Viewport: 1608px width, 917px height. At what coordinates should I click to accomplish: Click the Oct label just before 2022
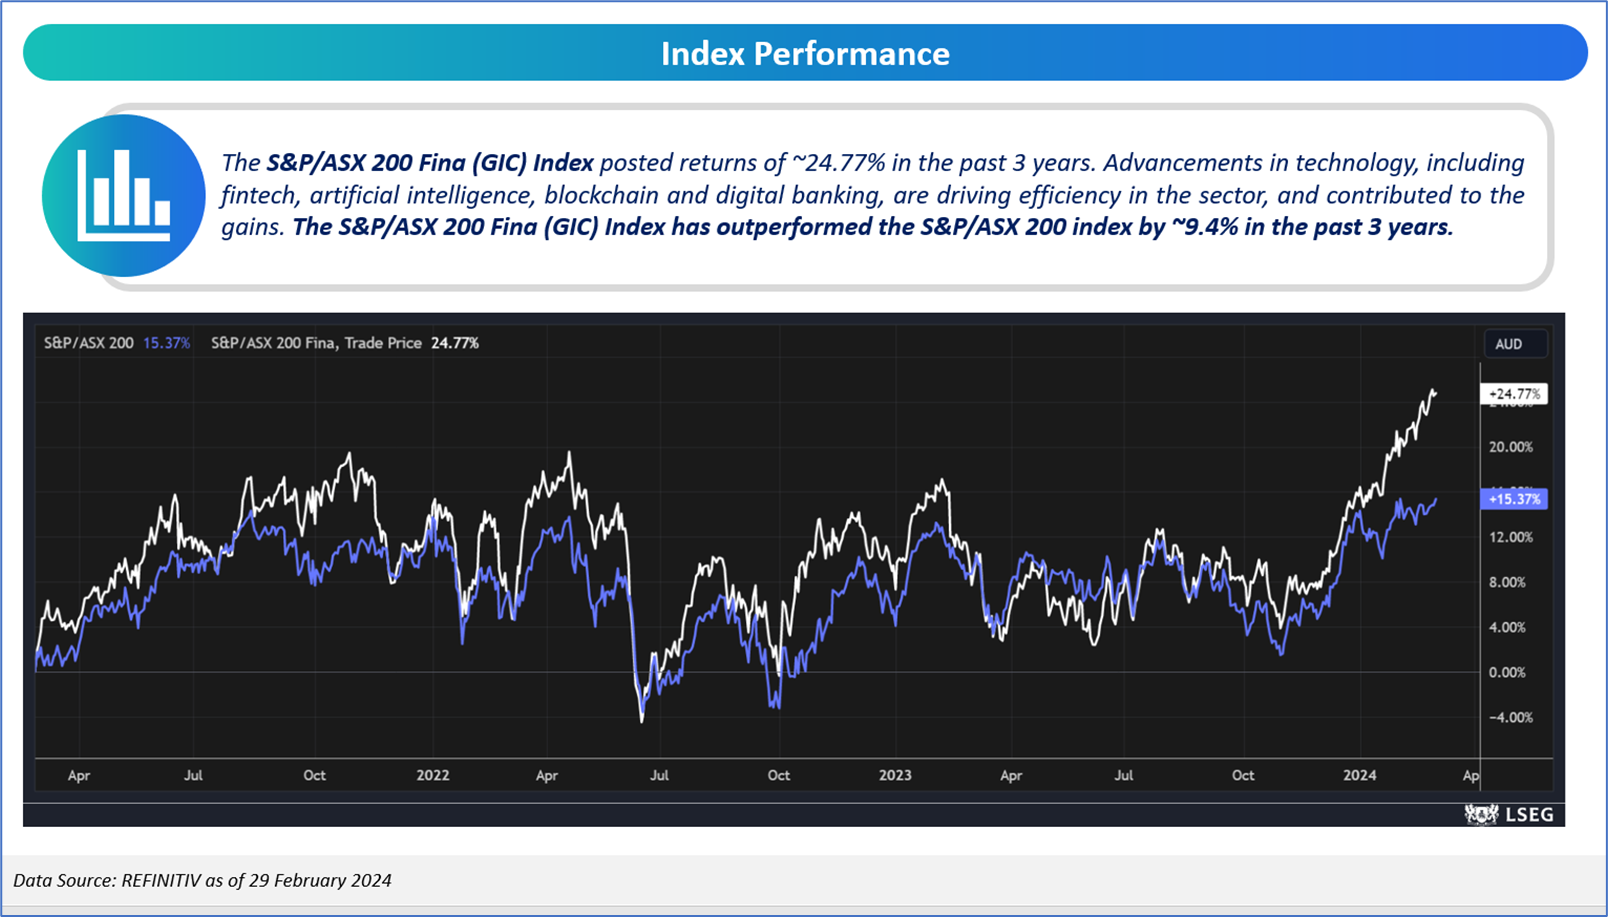point(314,775)
